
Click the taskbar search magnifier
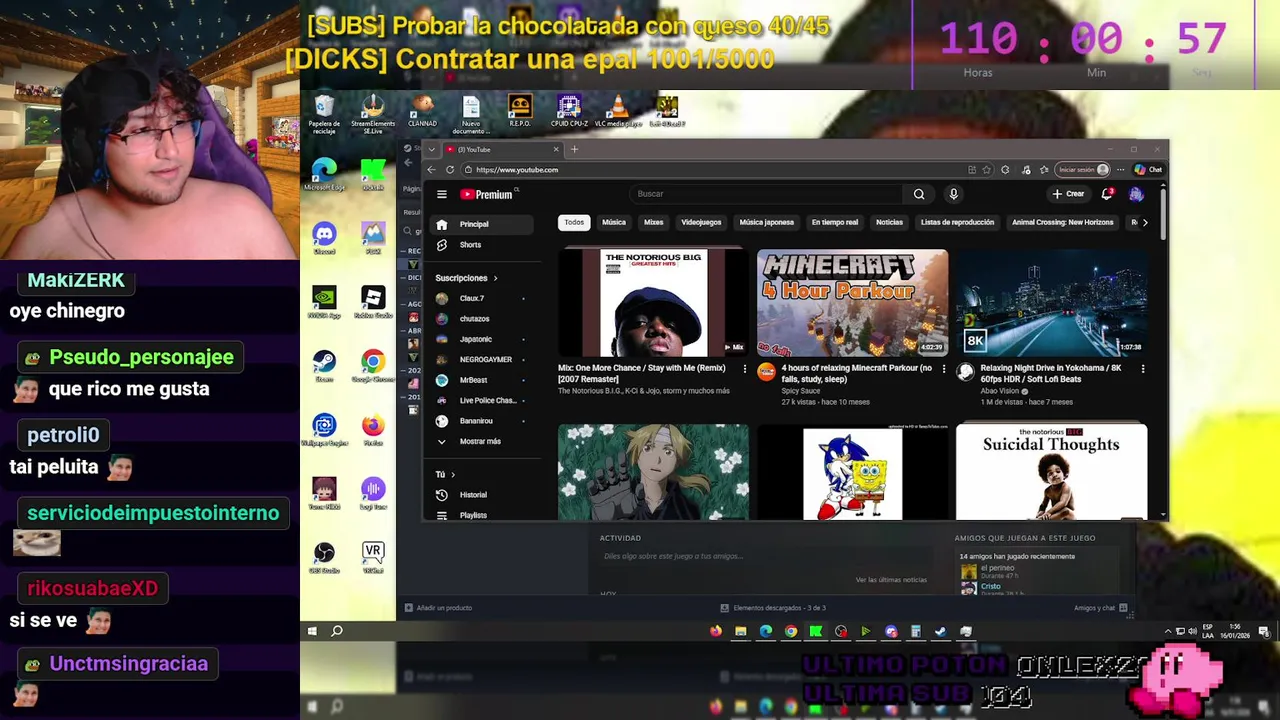[x=337, y=631]
